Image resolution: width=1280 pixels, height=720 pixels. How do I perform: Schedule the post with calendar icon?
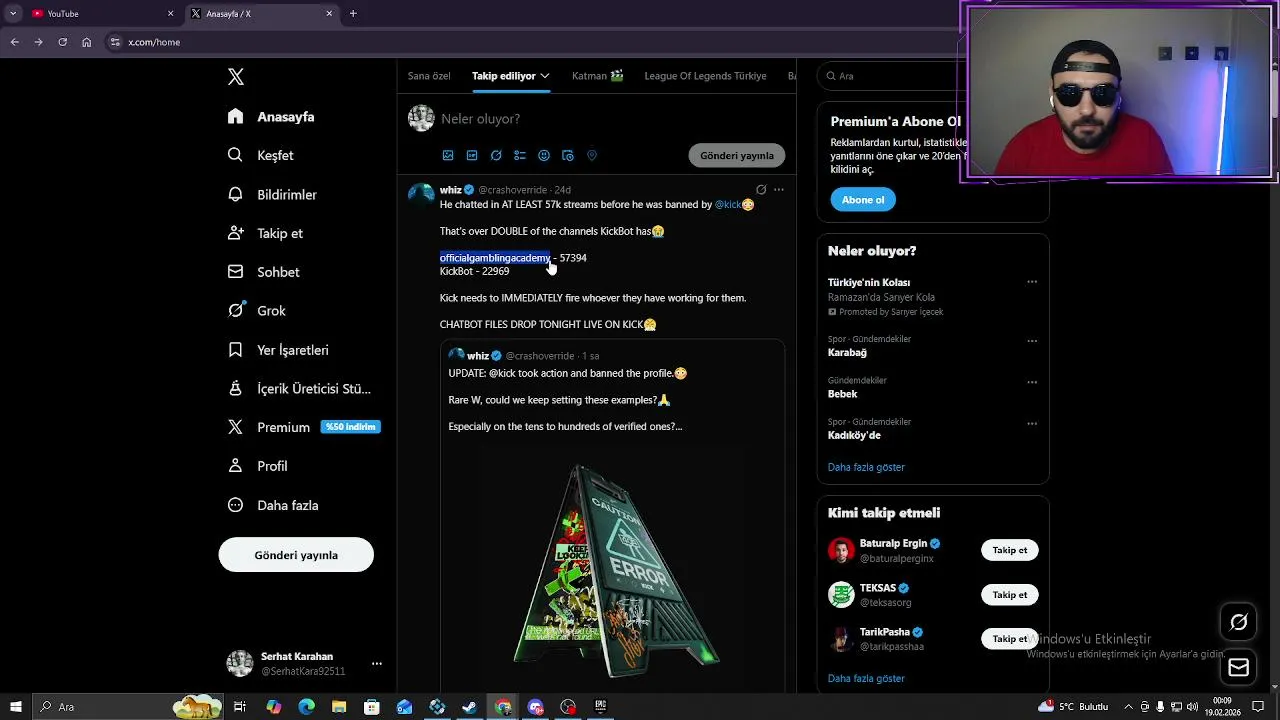(x=568, y=155)
